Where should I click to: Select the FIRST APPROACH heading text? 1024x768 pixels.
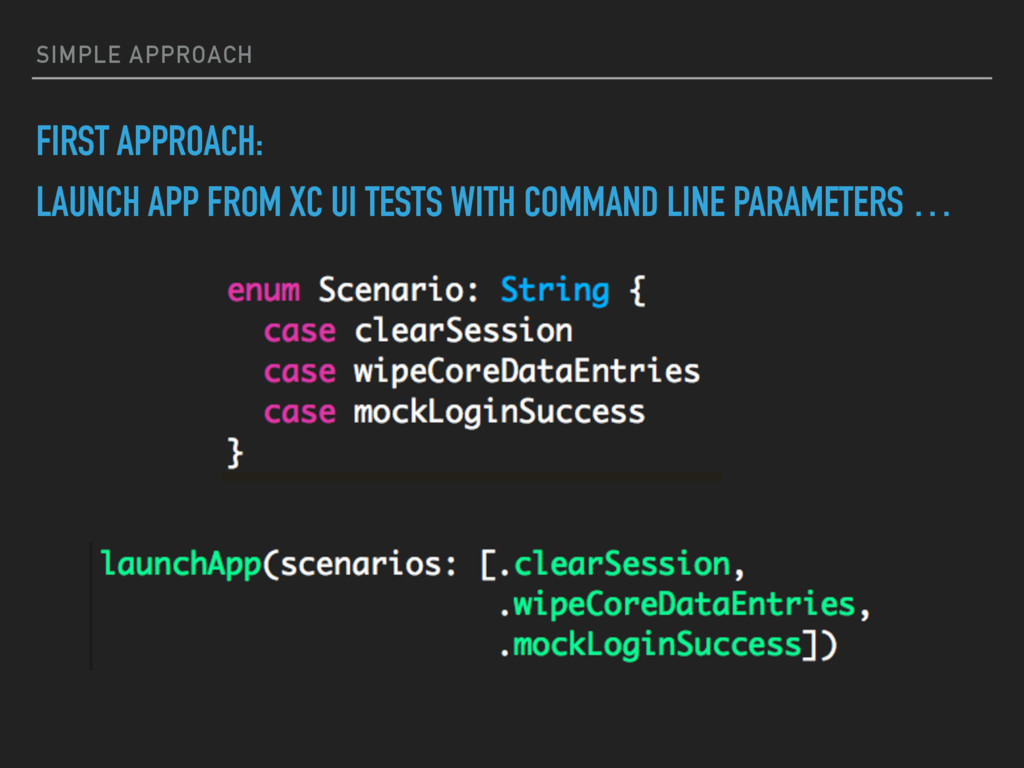click(150, 141)
